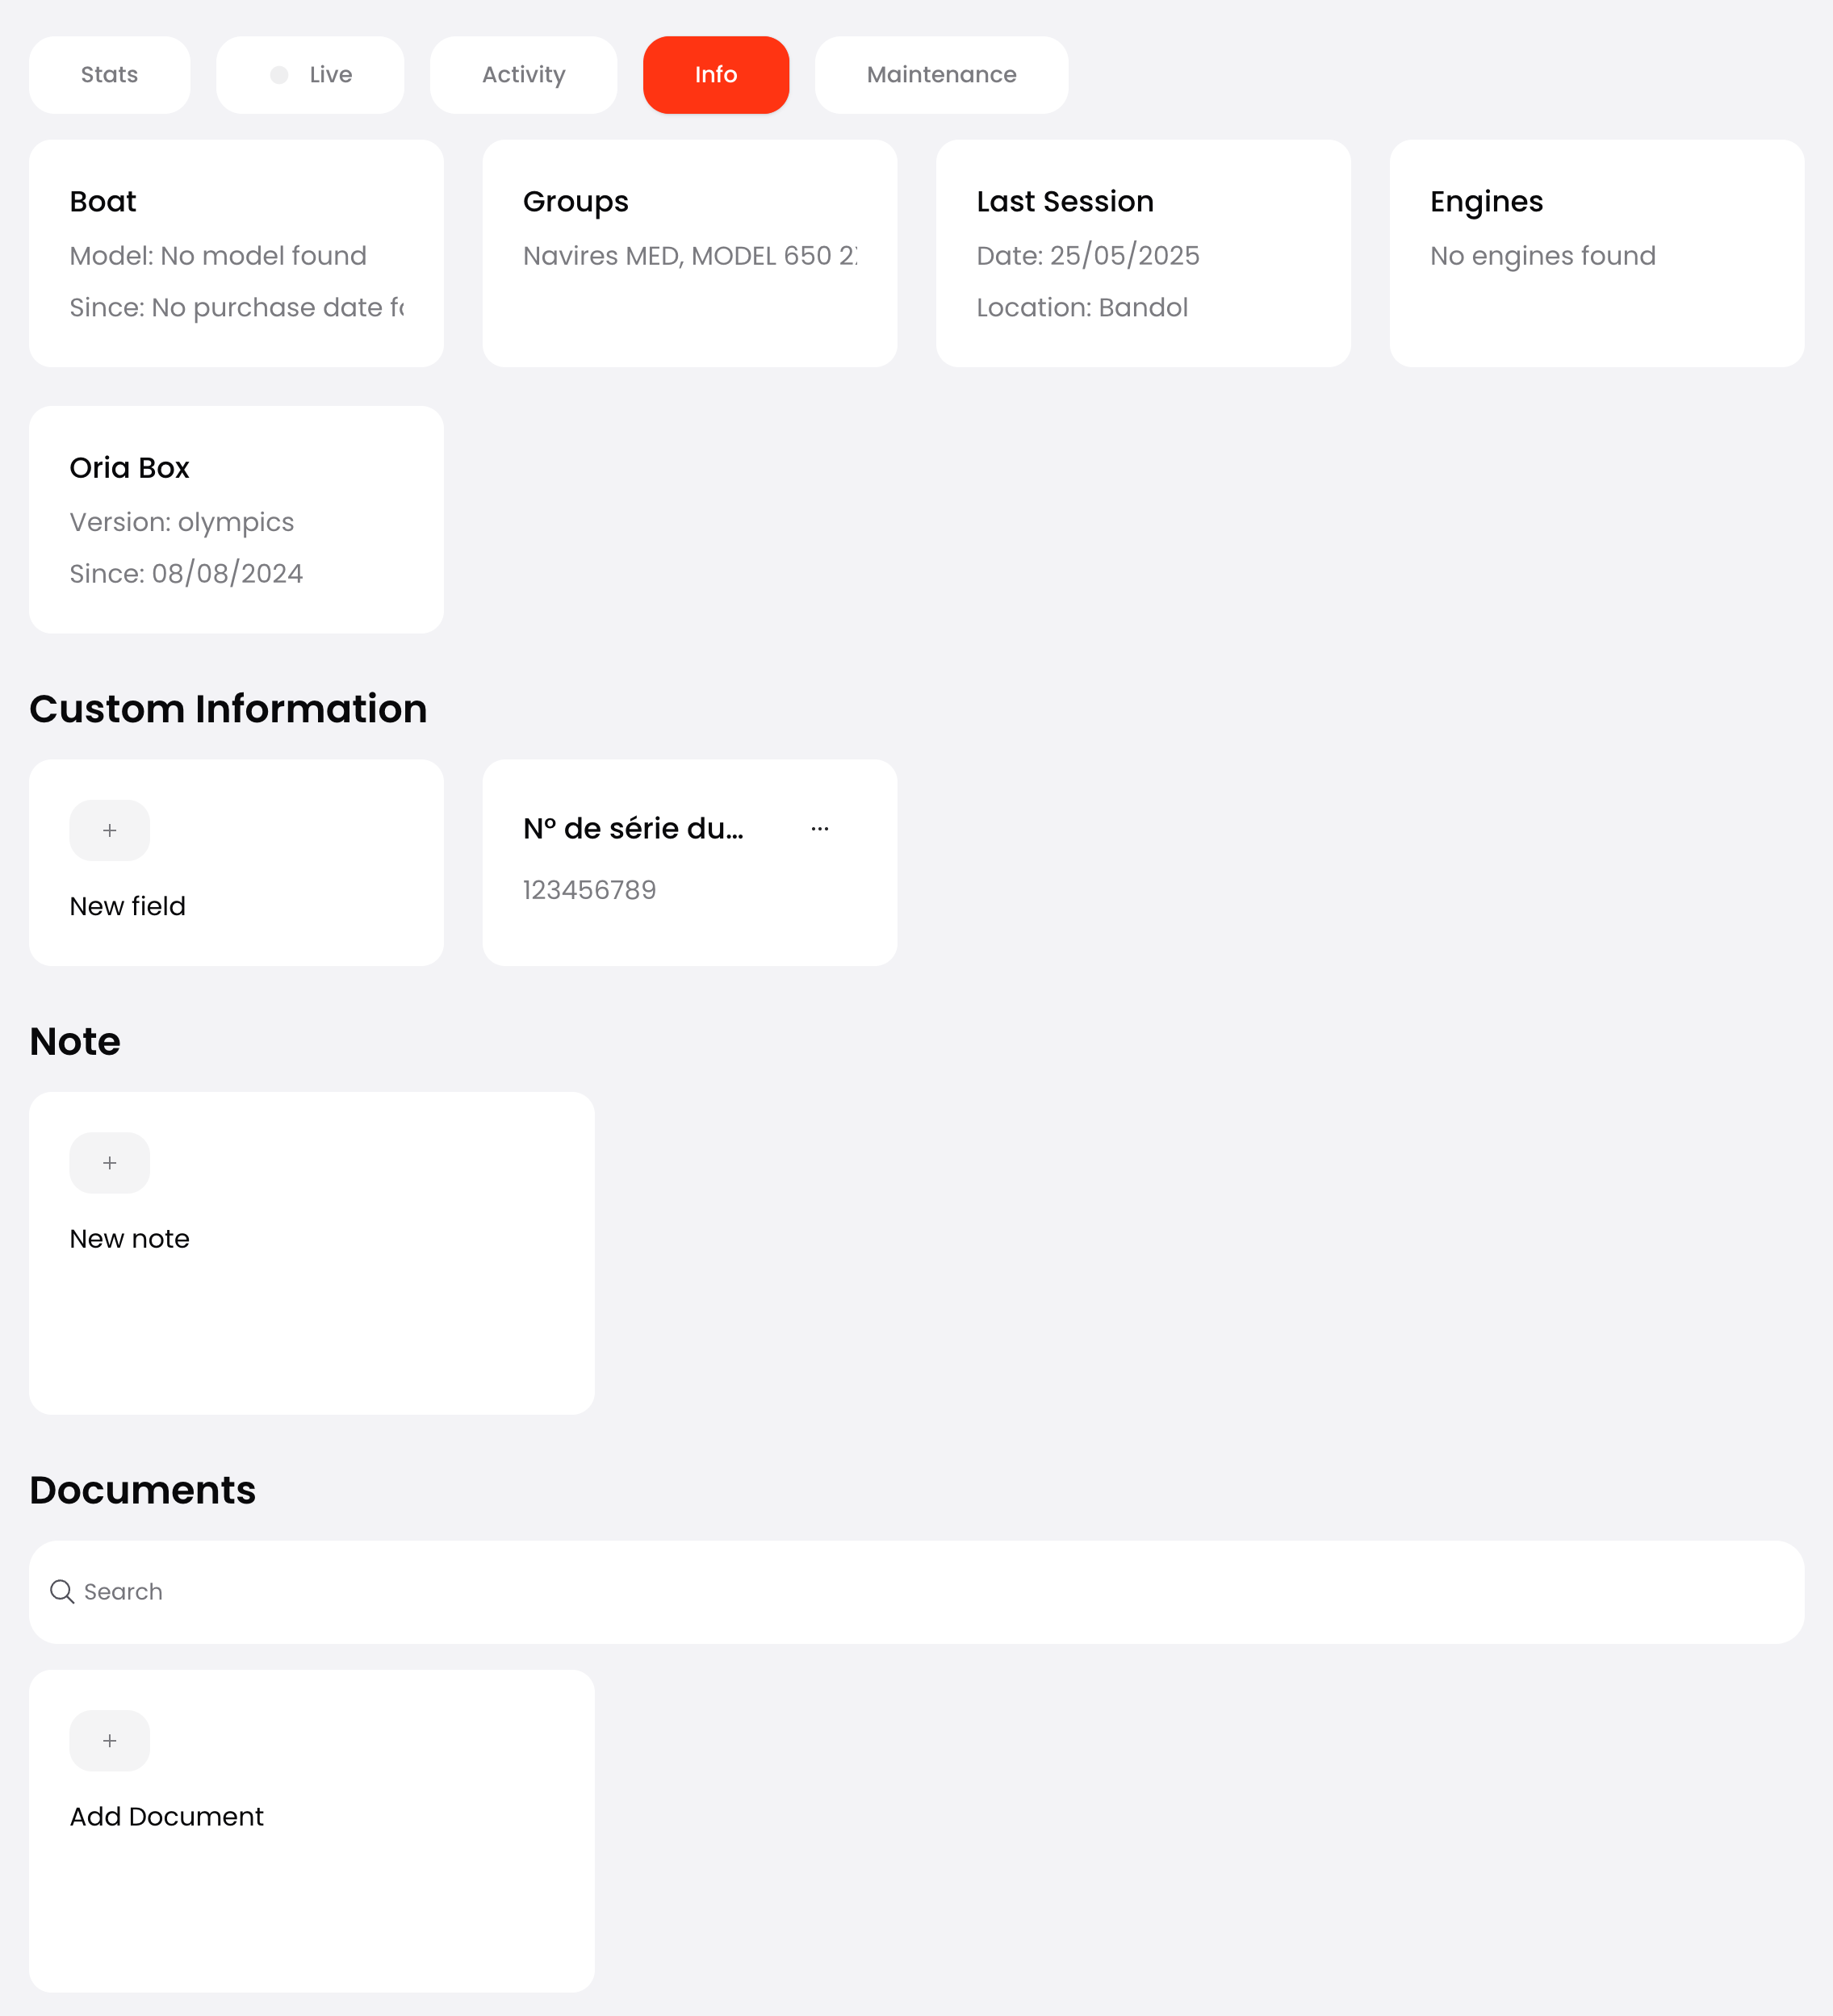The width and height of the screenshot is (1833, 2016).
Task: Open the Engines card
Action: coord(1596,253)
